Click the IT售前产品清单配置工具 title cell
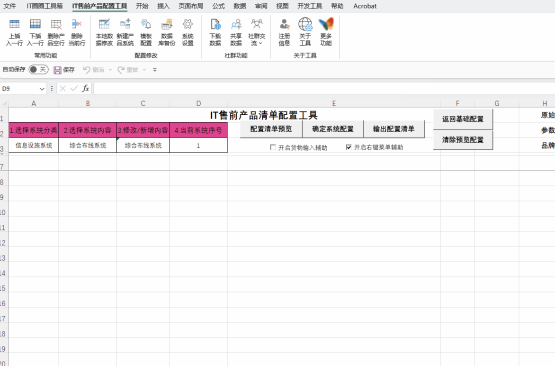Image resolution: width=555 pixels, height=366 pixels. coord(264,115)
